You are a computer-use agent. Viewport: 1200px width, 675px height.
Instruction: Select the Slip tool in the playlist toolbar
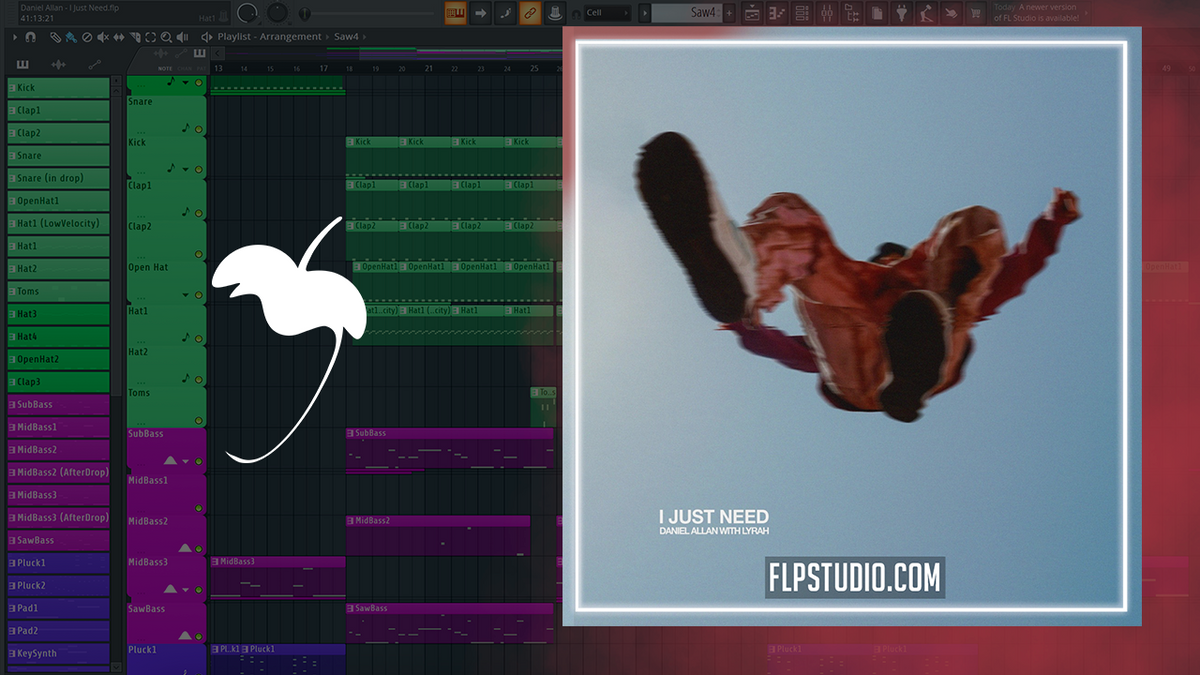pos(118,37)
